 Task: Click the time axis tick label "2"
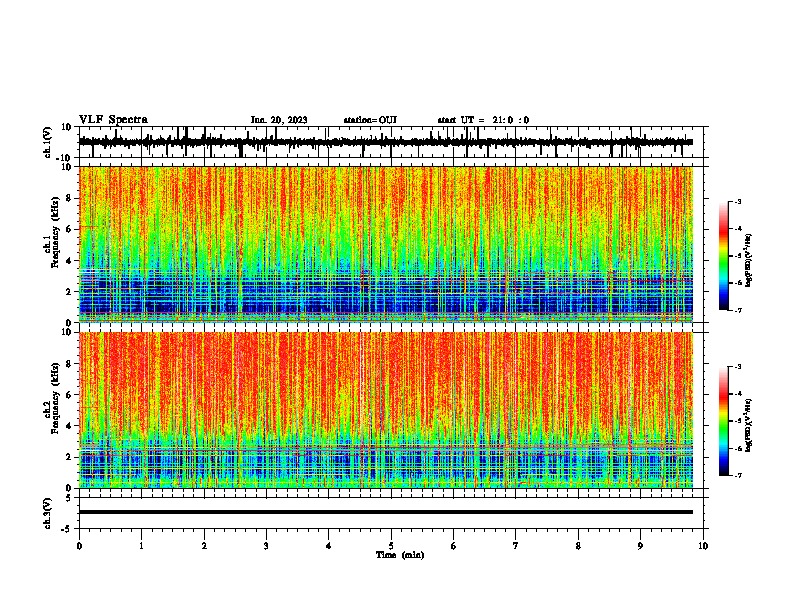pos(204,546)
